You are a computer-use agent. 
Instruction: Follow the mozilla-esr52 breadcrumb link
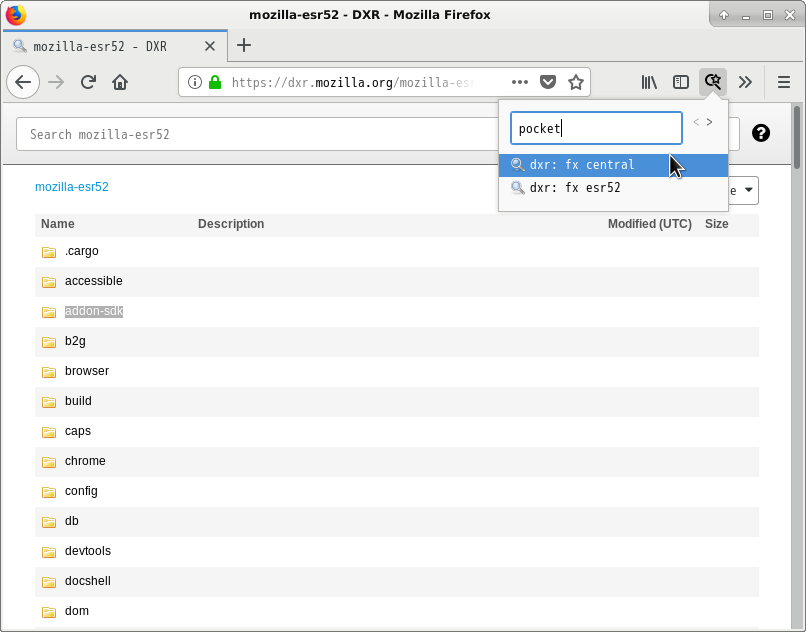click(72, 187)
